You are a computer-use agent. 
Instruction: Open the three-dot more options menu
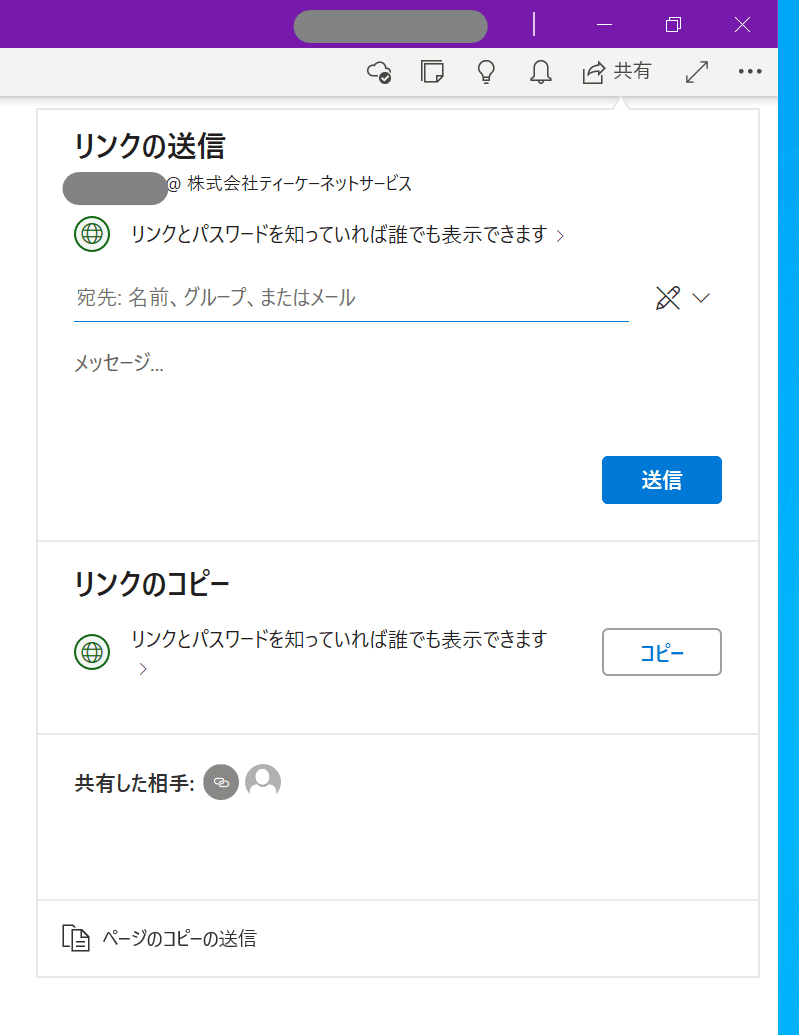(750, 72)
